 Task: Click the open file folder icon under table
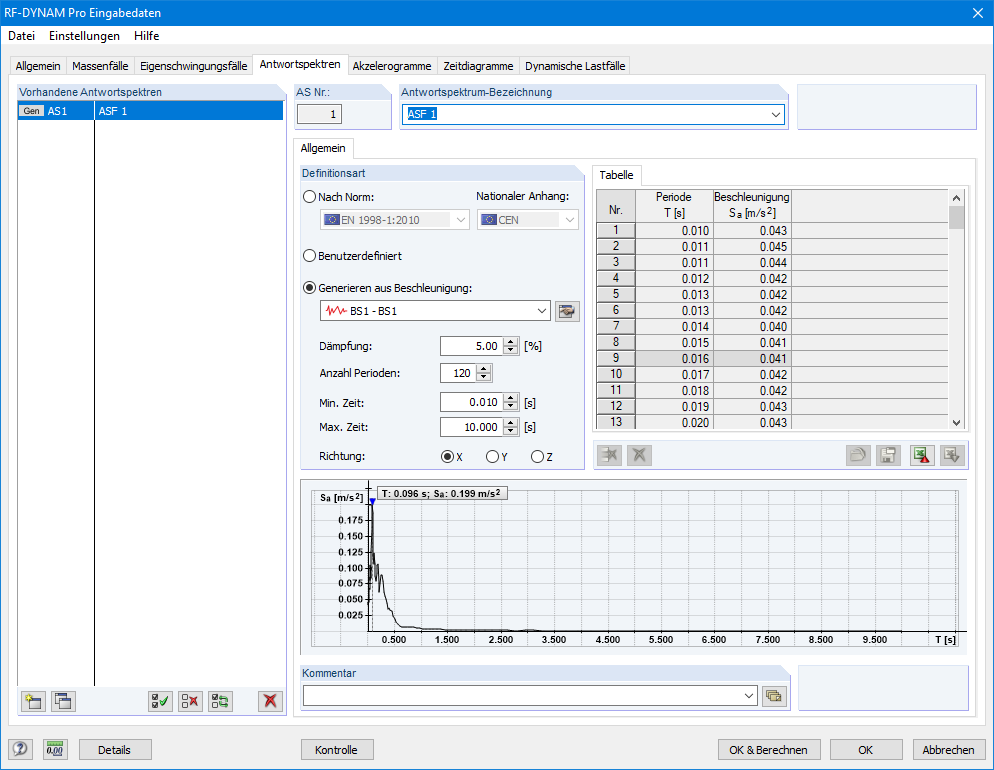[x=858, y=455]
